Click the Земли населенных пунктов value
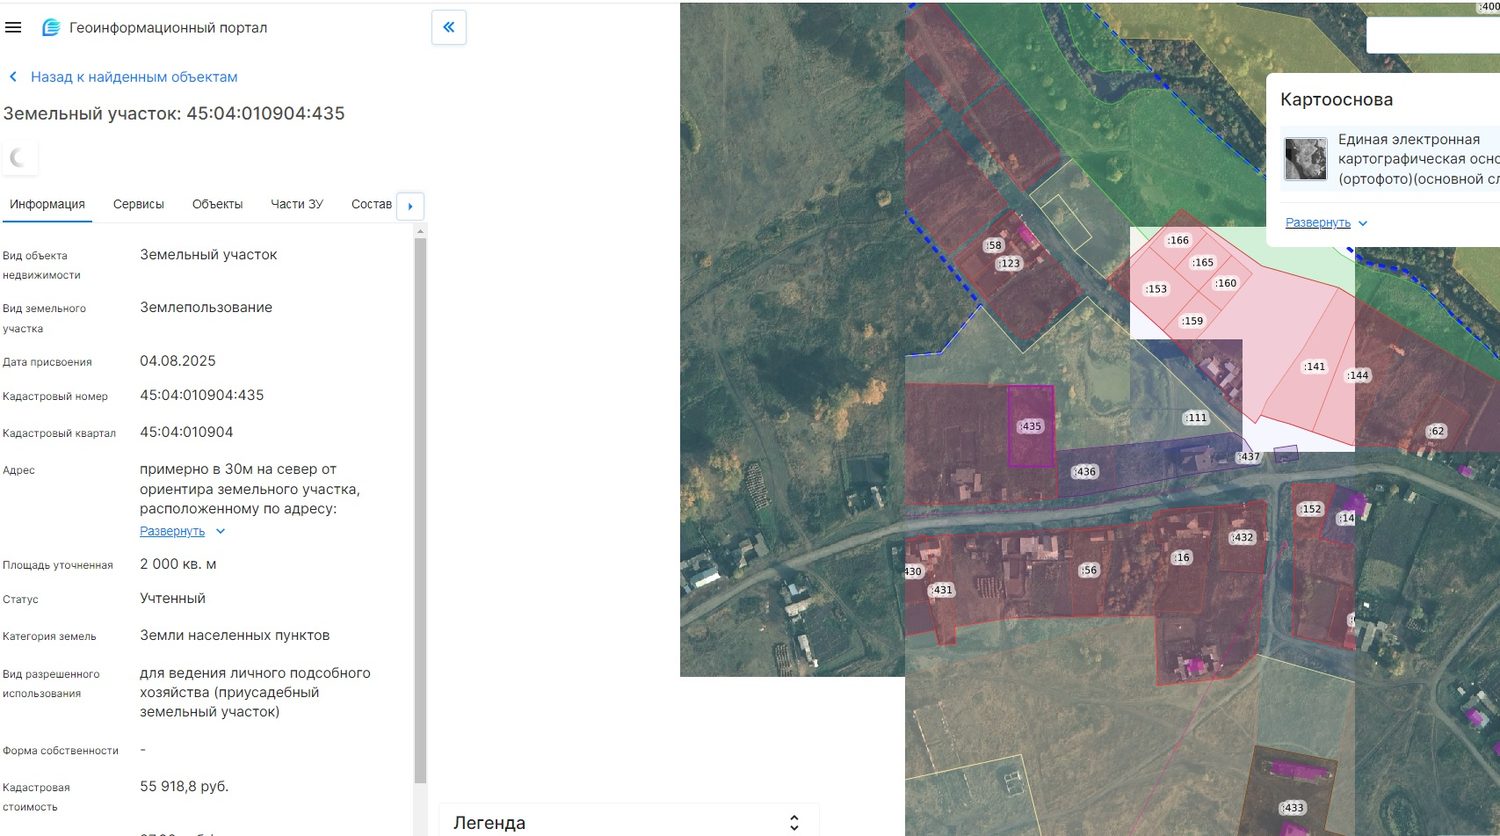The height and width of the screenshot is (836, 1500). tap(235, 635)
